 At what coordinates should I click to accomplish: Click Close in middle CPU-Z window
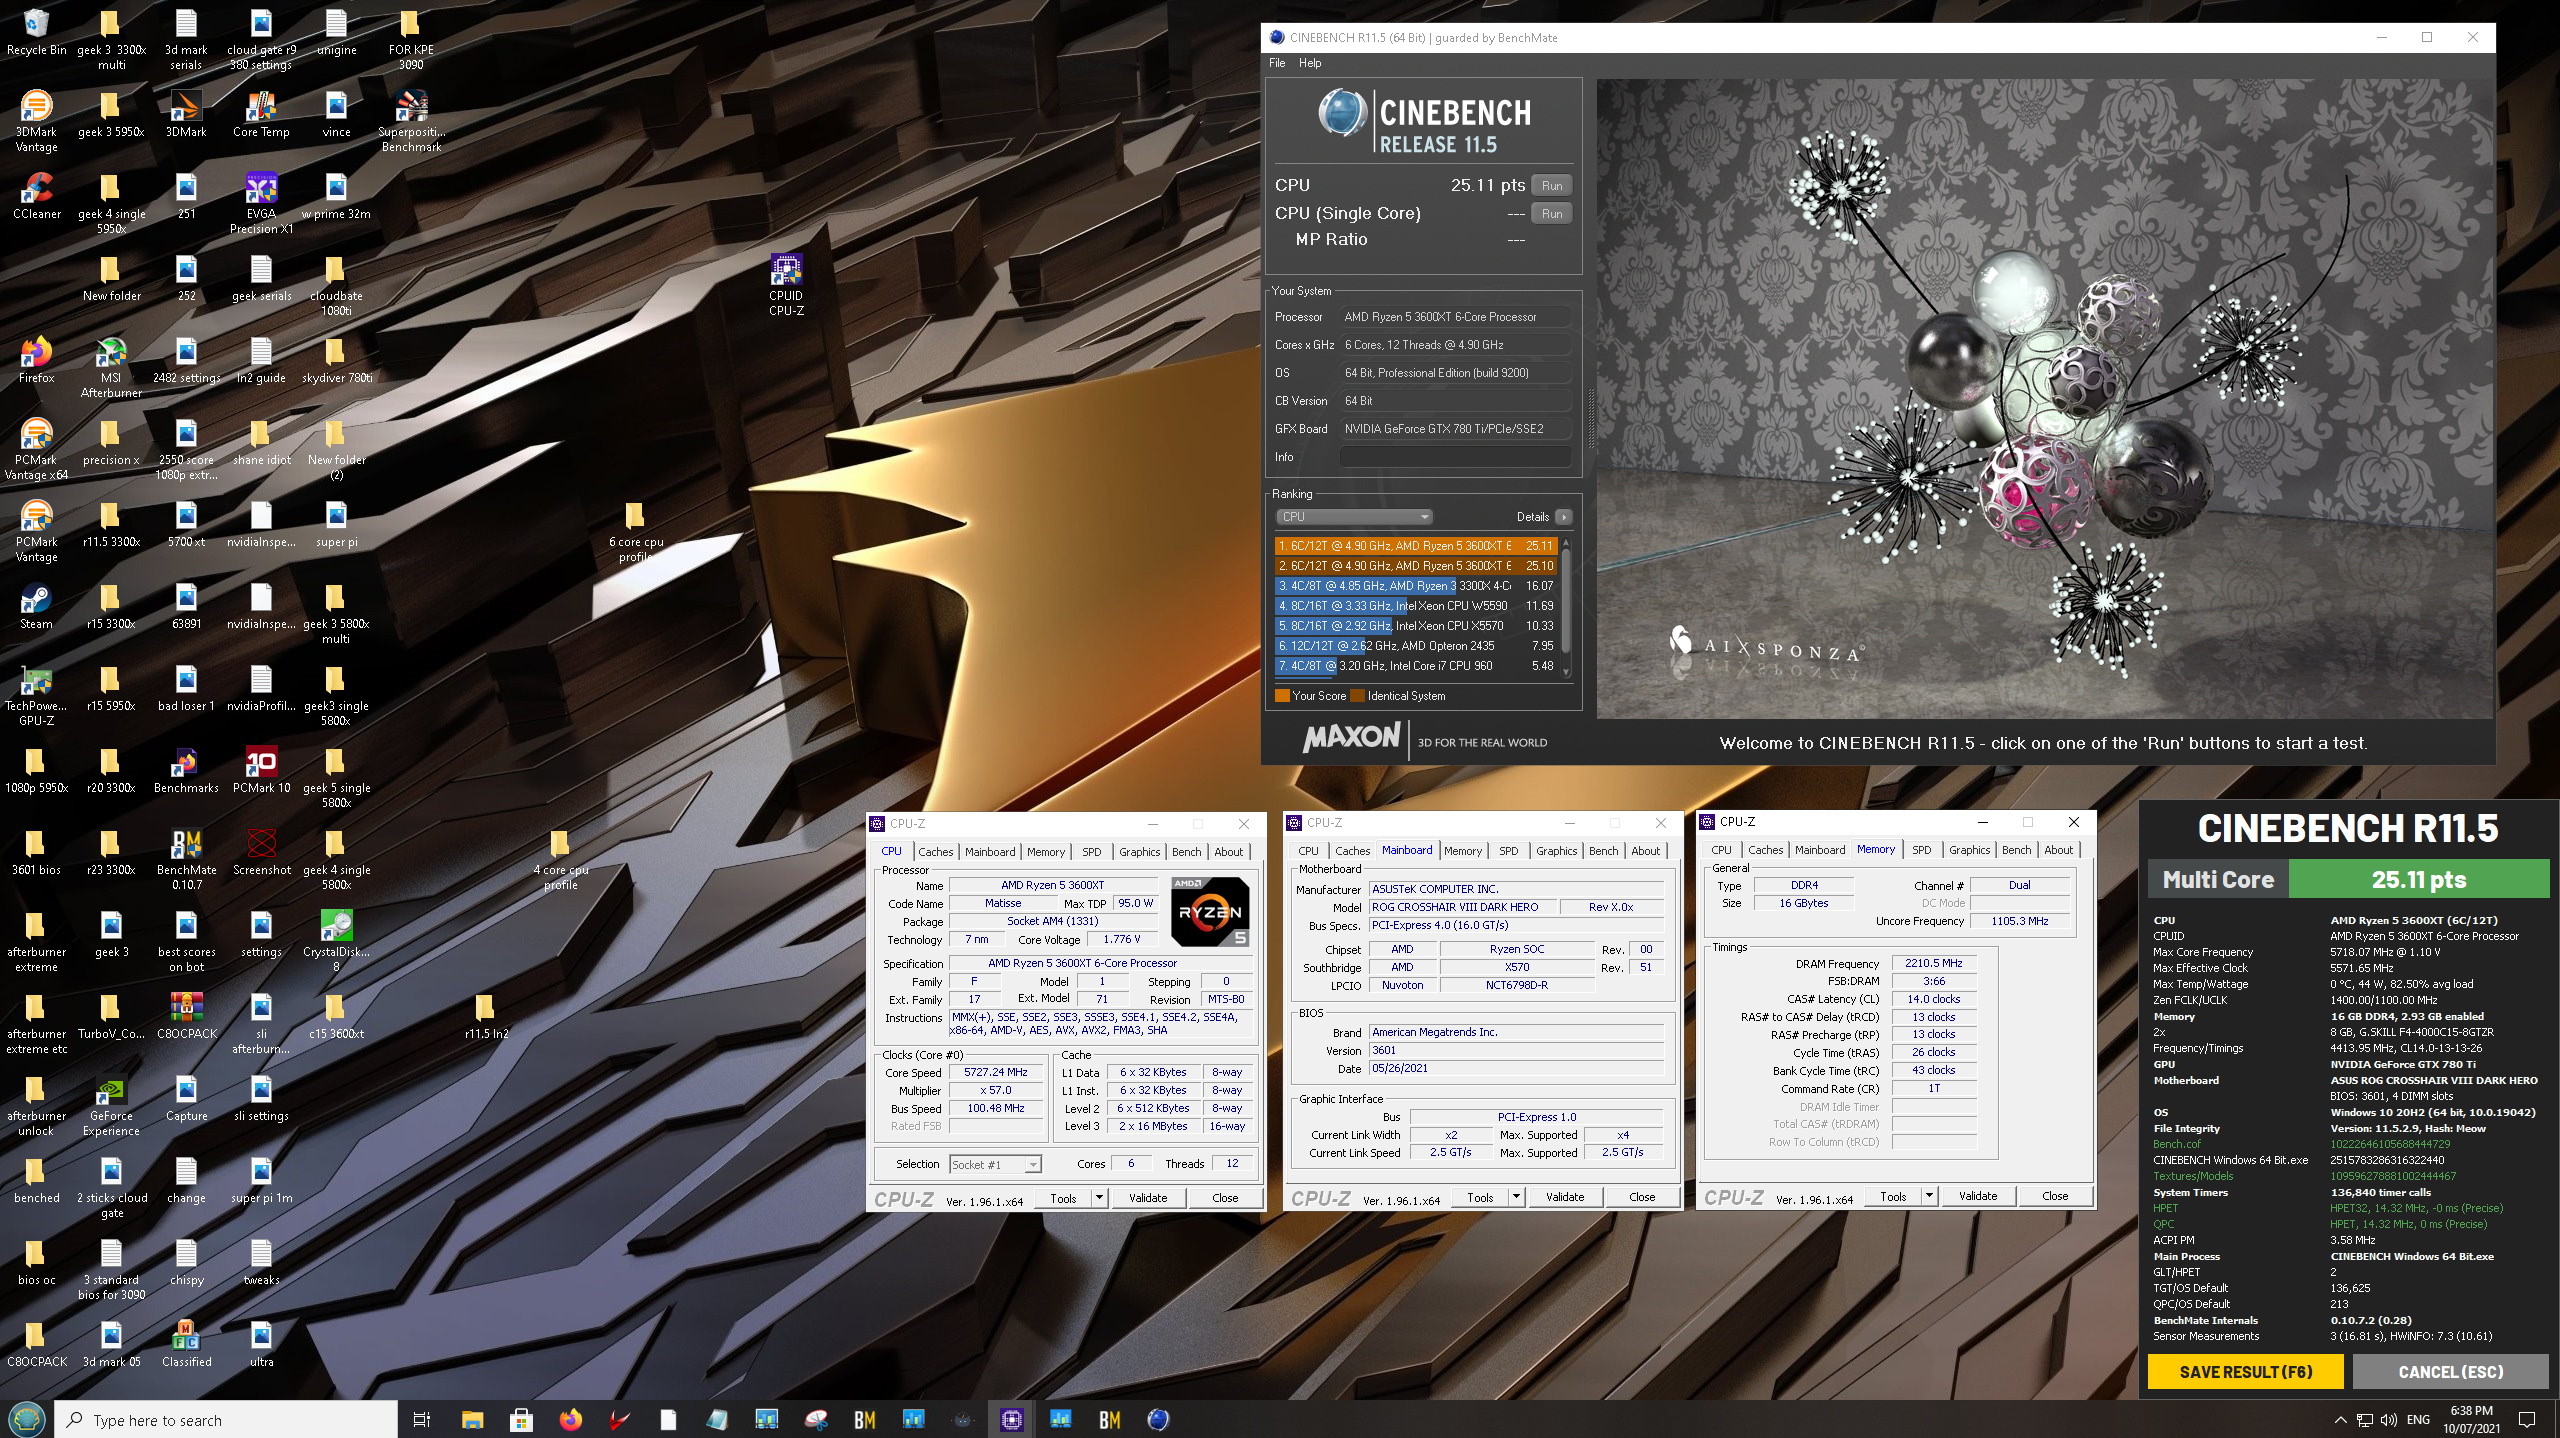click(x=1642, y=1197)
